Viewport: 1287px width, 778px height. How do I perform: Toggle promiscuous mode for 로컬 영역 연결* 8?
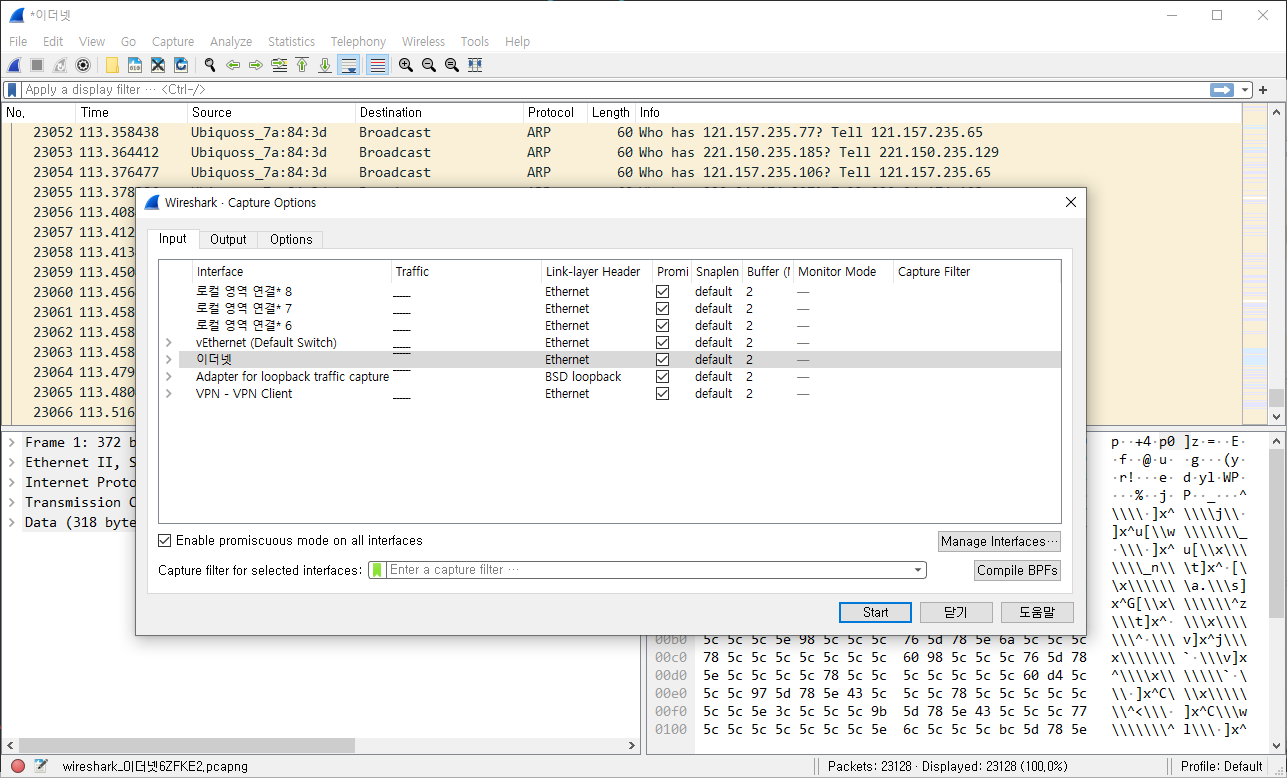[x=662, y=292]
